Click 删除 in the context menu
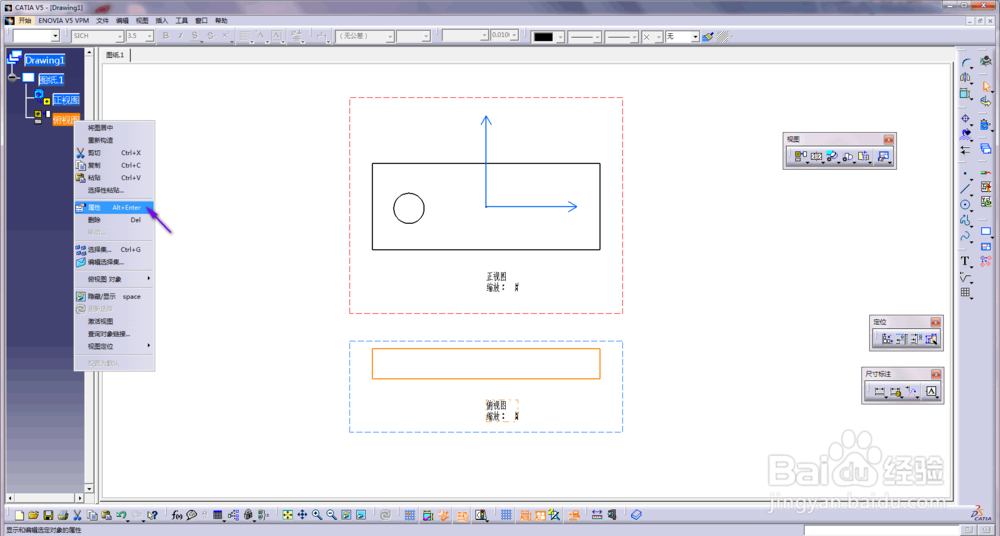1000x536 pixels. [114, 220]
